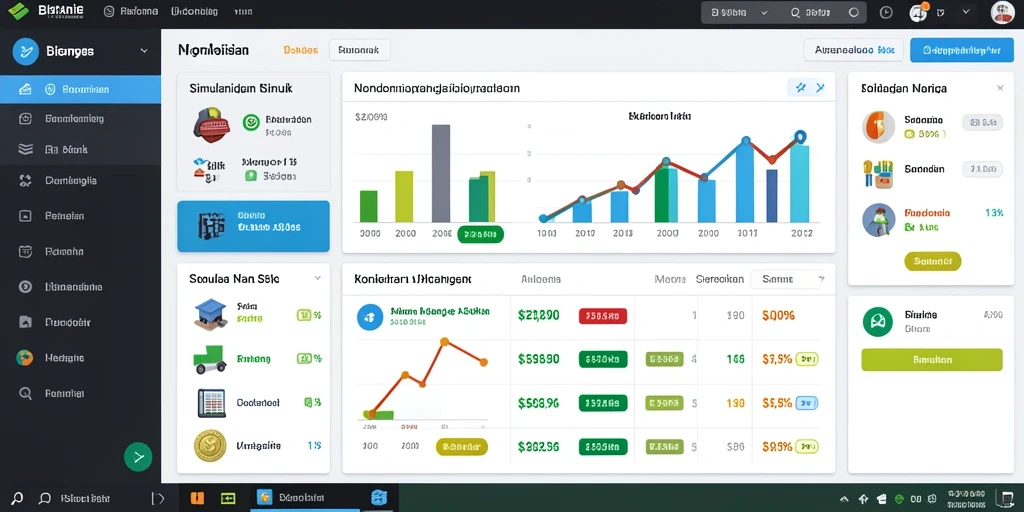Toggle the grey pill beside first right-panel item
The image size is (1024, 512).
(x=982, y=122)
